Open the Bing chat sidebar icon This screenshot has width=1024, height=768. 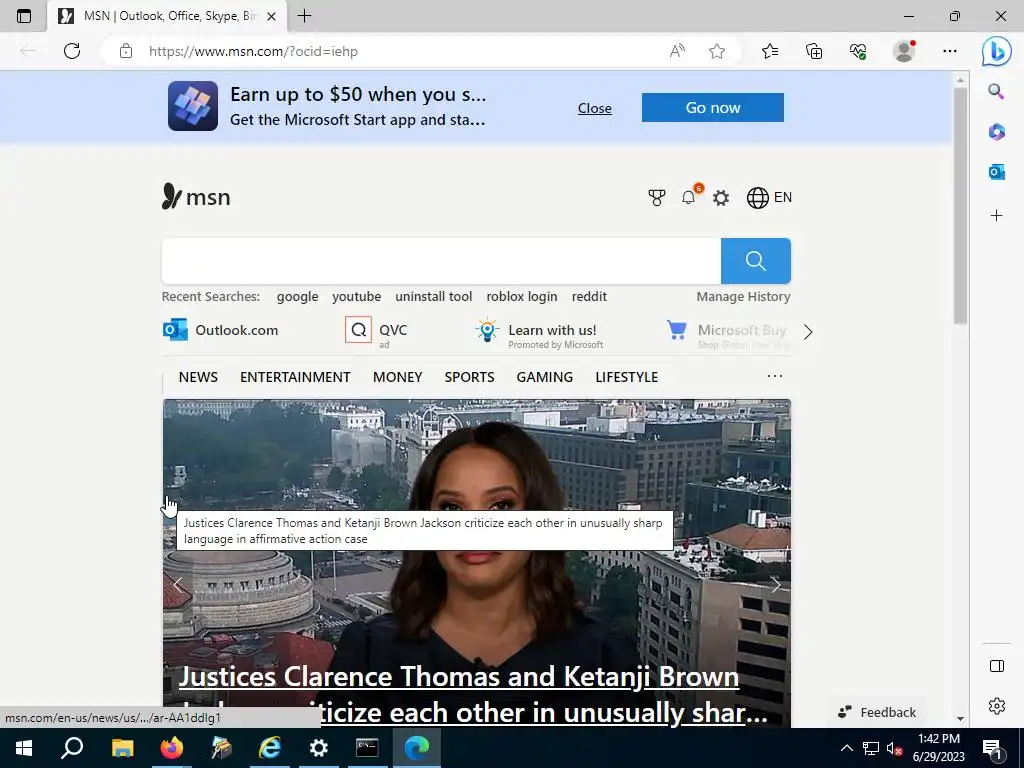(x=997, y=51)
